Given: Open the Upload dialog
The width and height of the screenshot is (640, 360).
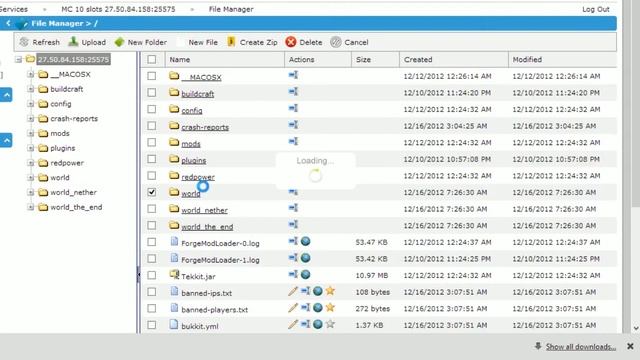Looking at the screenshot, I should coord(87,42).
